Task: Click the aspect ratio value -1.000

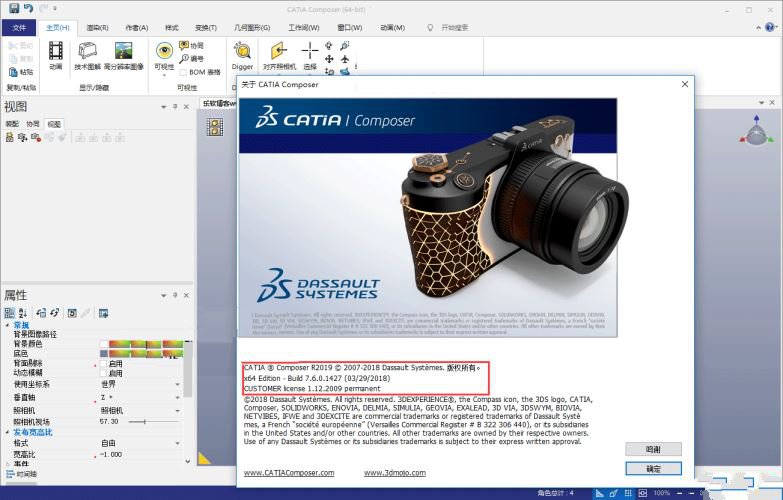Action: [x=110, y=455]
